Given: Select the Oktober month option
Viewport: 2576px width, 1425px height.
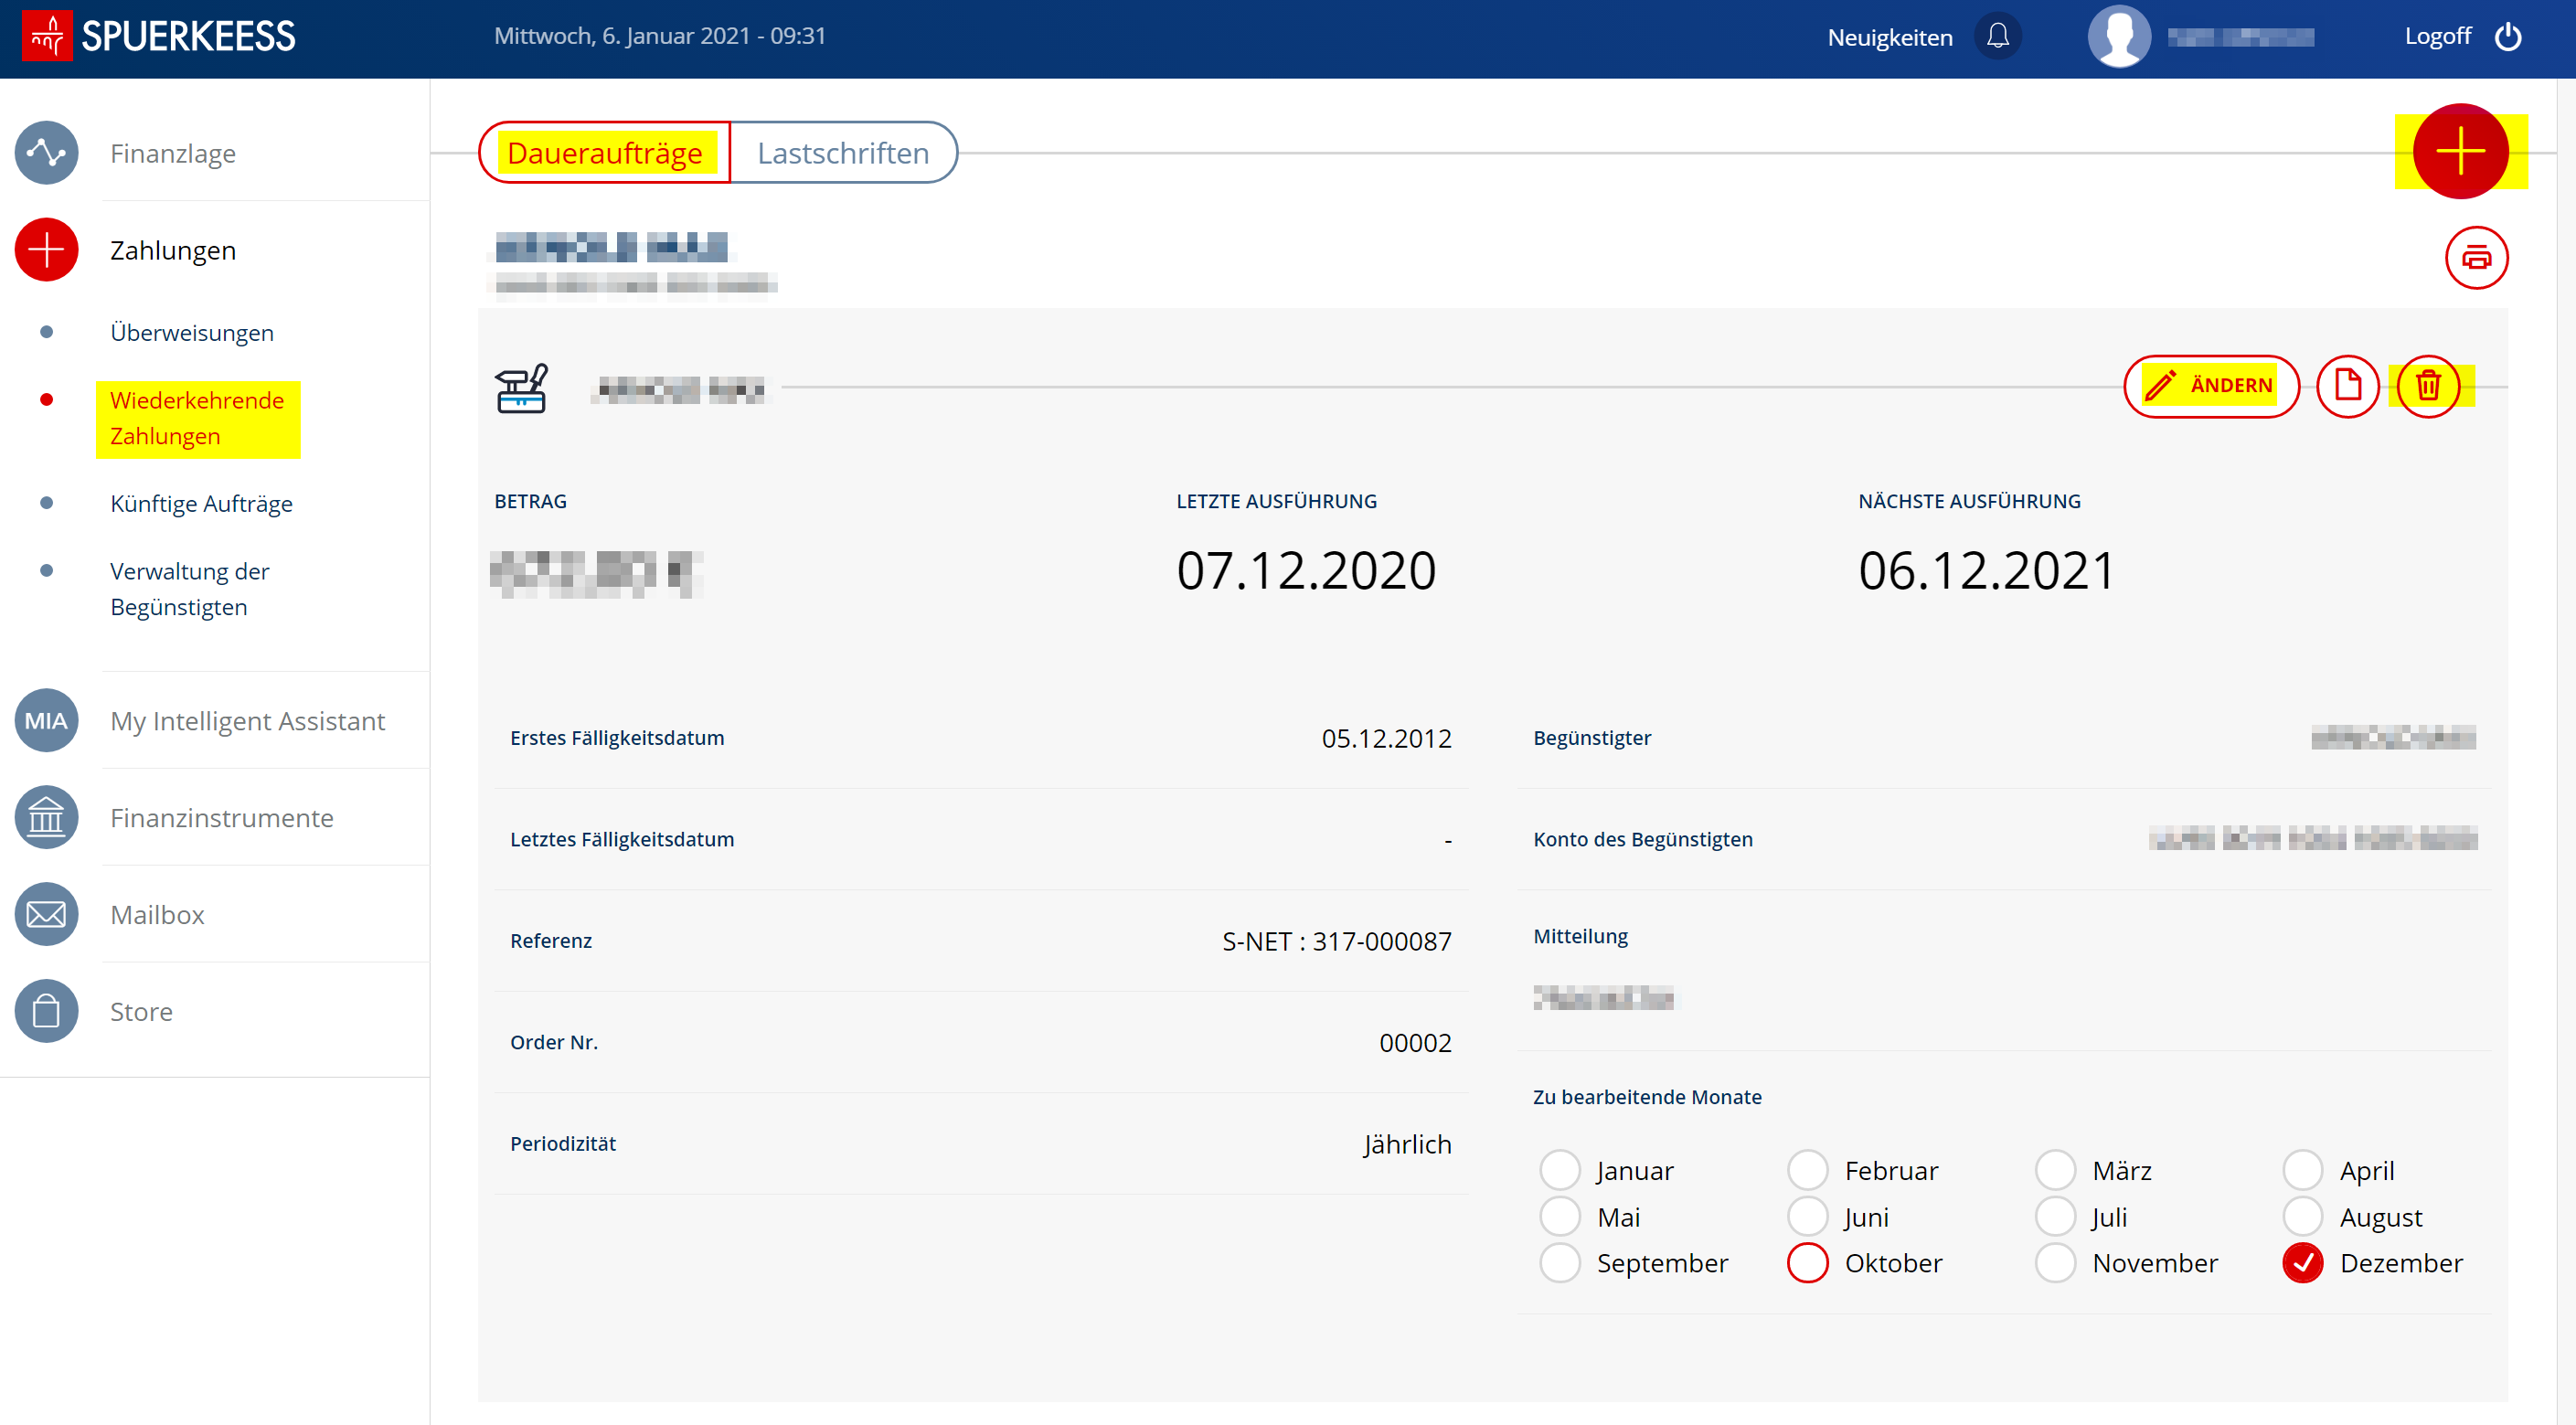Looking at the screenshot, I should [x=1807, y=1263].
